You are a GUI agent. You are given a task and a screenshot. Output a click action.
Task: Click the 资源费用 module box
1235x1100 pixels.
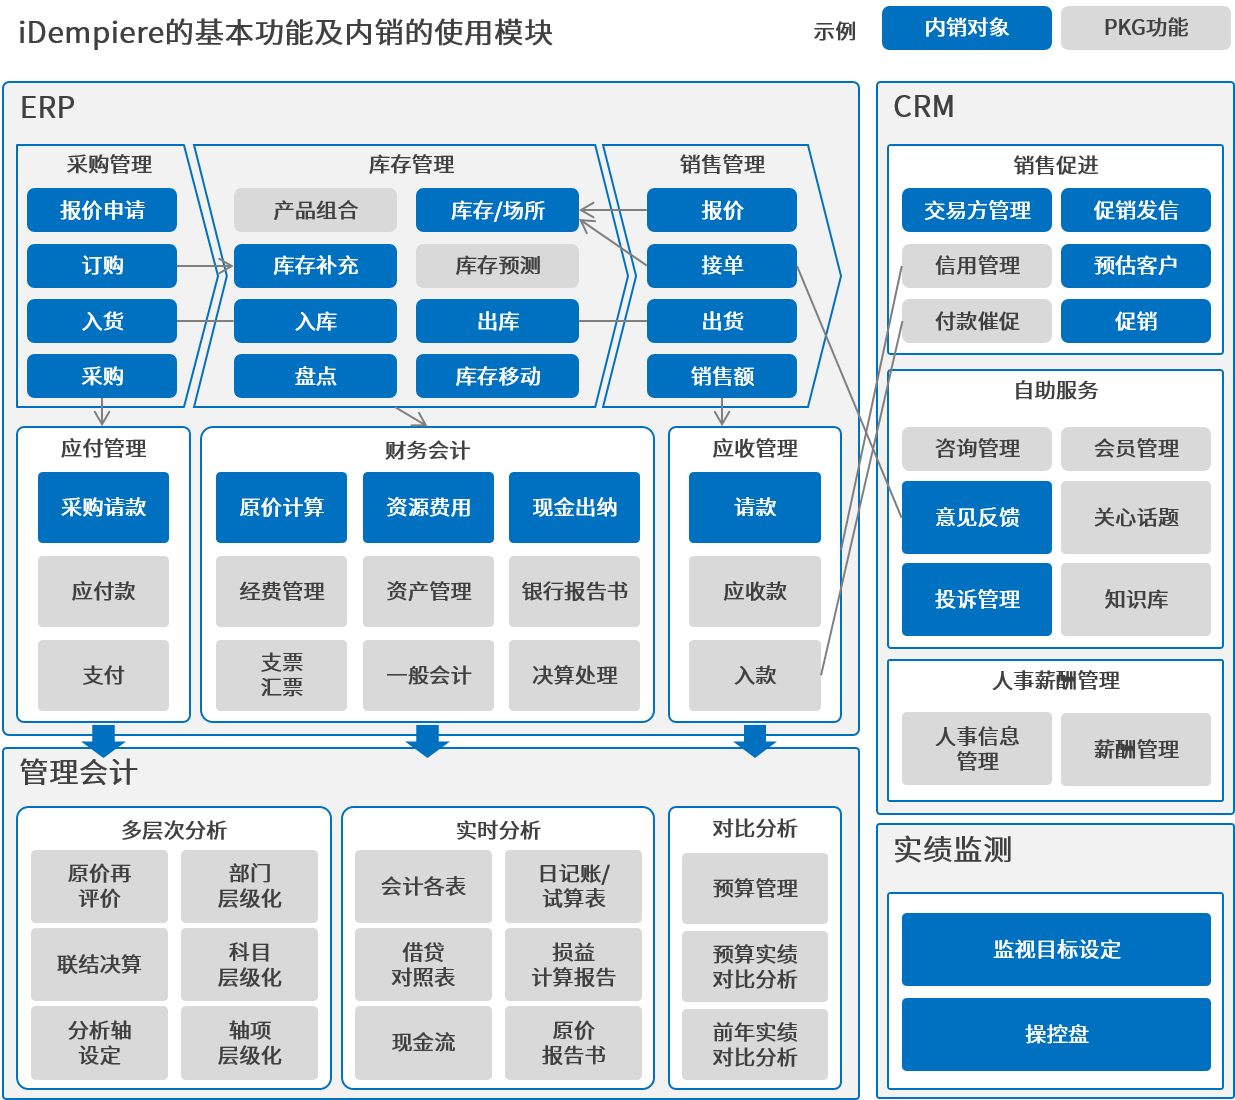(x=428, y=508)
